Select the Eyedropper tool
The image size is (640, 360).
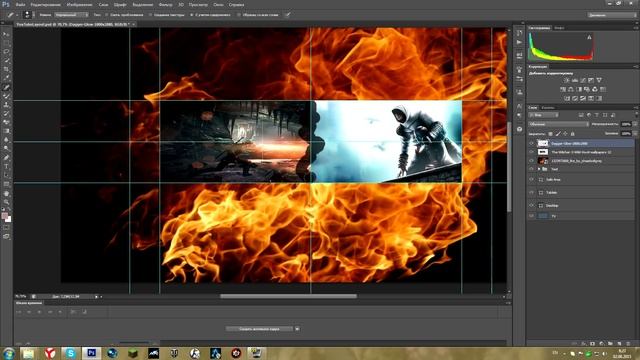(x=6, y=78)
